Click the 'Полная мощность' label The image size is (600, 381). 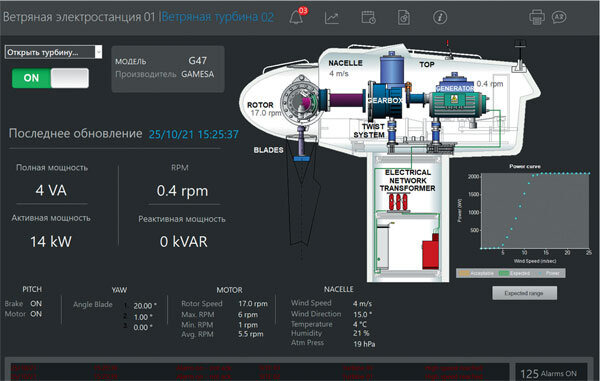tap(52, 168)
